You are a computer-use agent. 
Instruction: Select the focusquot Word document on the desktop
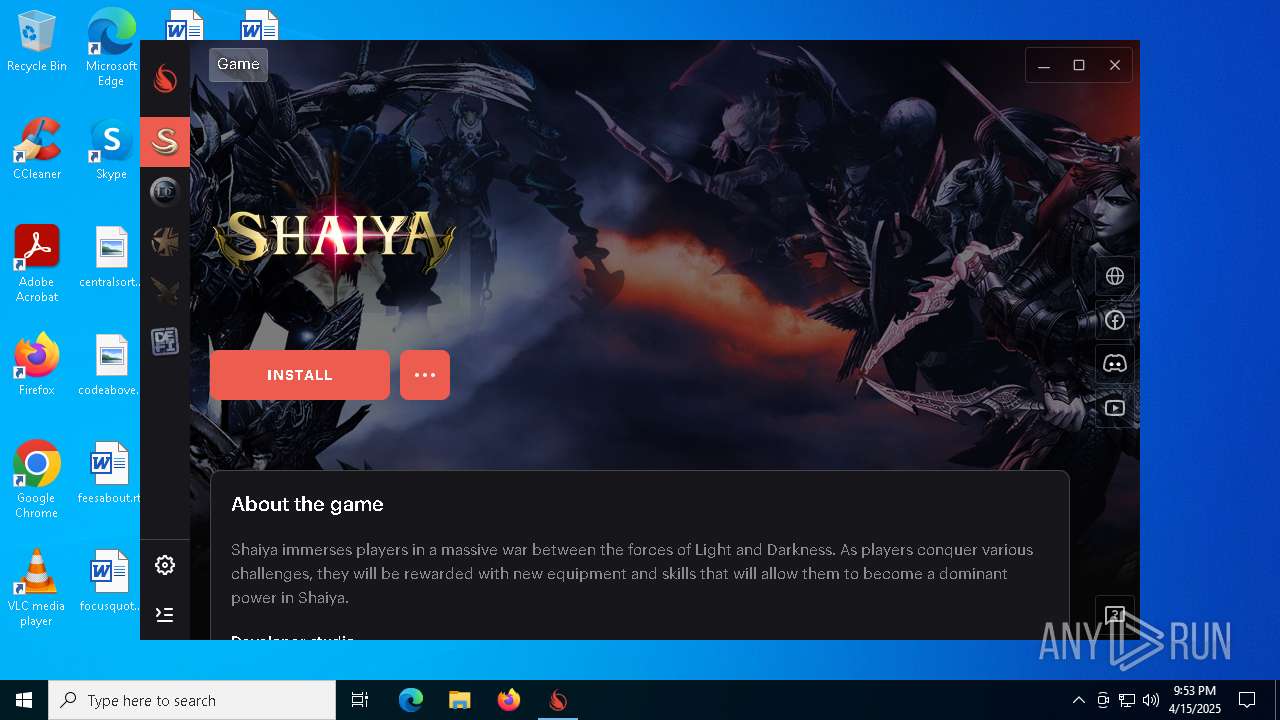coord(110,581)
